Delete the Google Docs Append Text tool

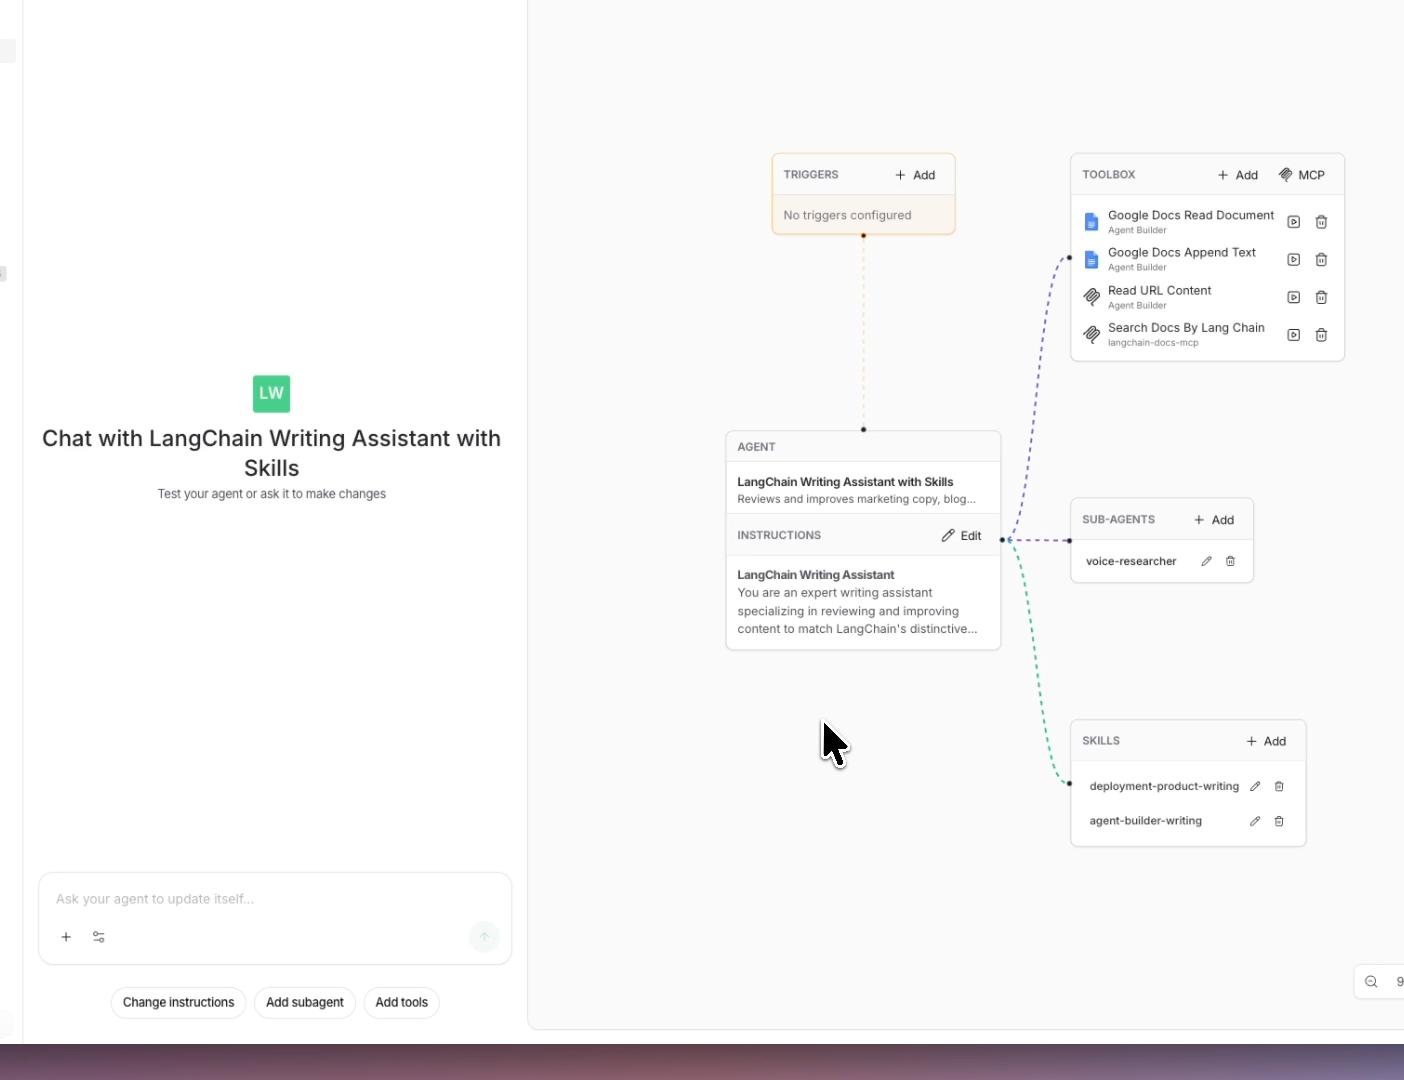point(1321,260)
